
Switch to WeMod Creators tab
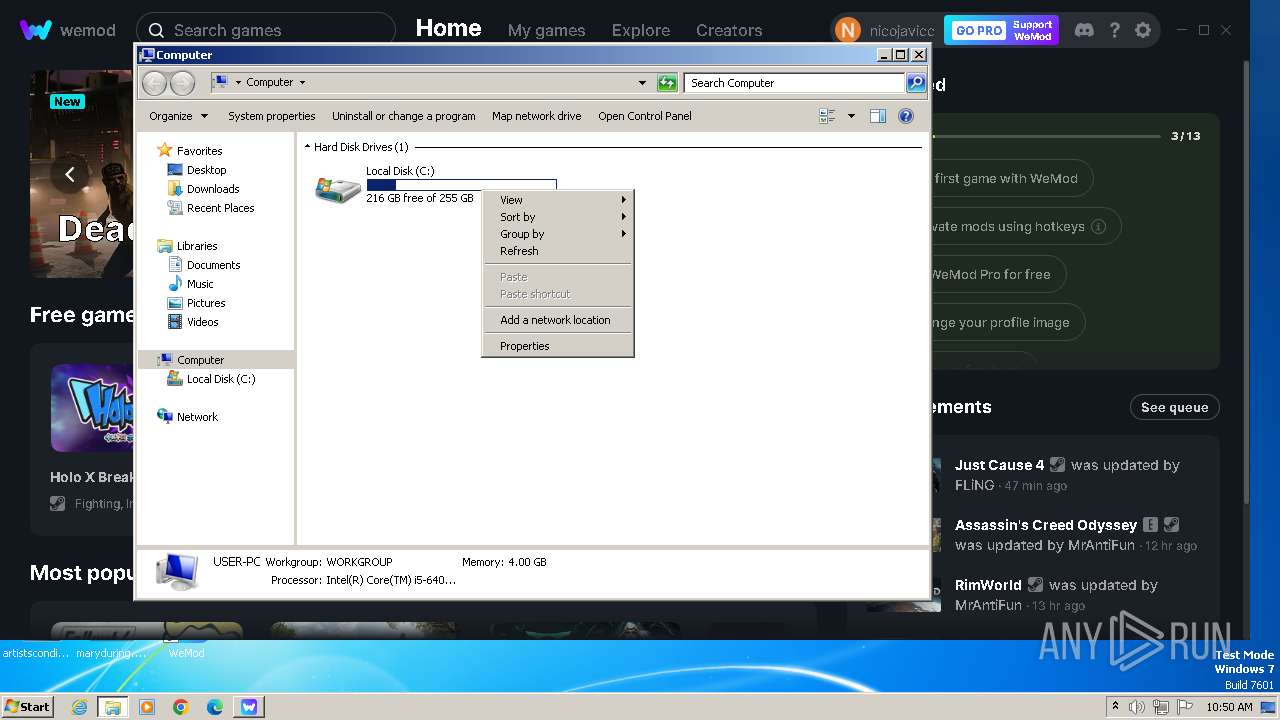(729, 30)
